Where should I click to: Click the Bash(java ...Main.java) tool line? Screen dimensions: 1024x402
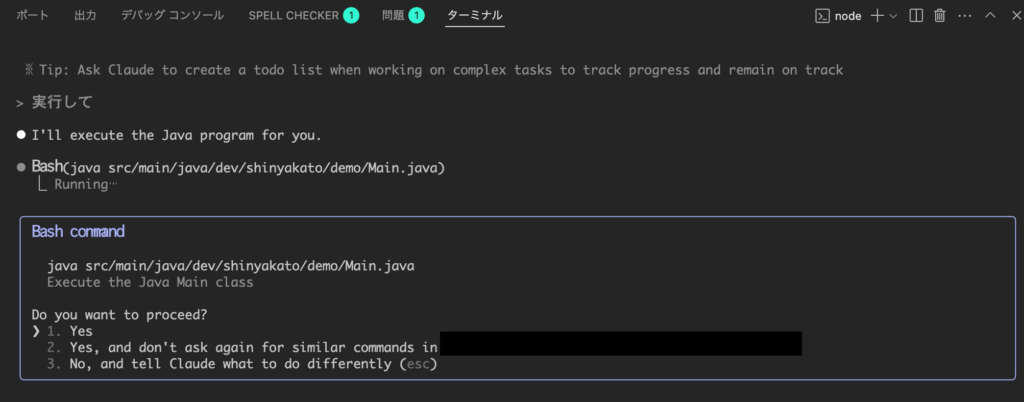pyautogui.click(x=238, y=168)
